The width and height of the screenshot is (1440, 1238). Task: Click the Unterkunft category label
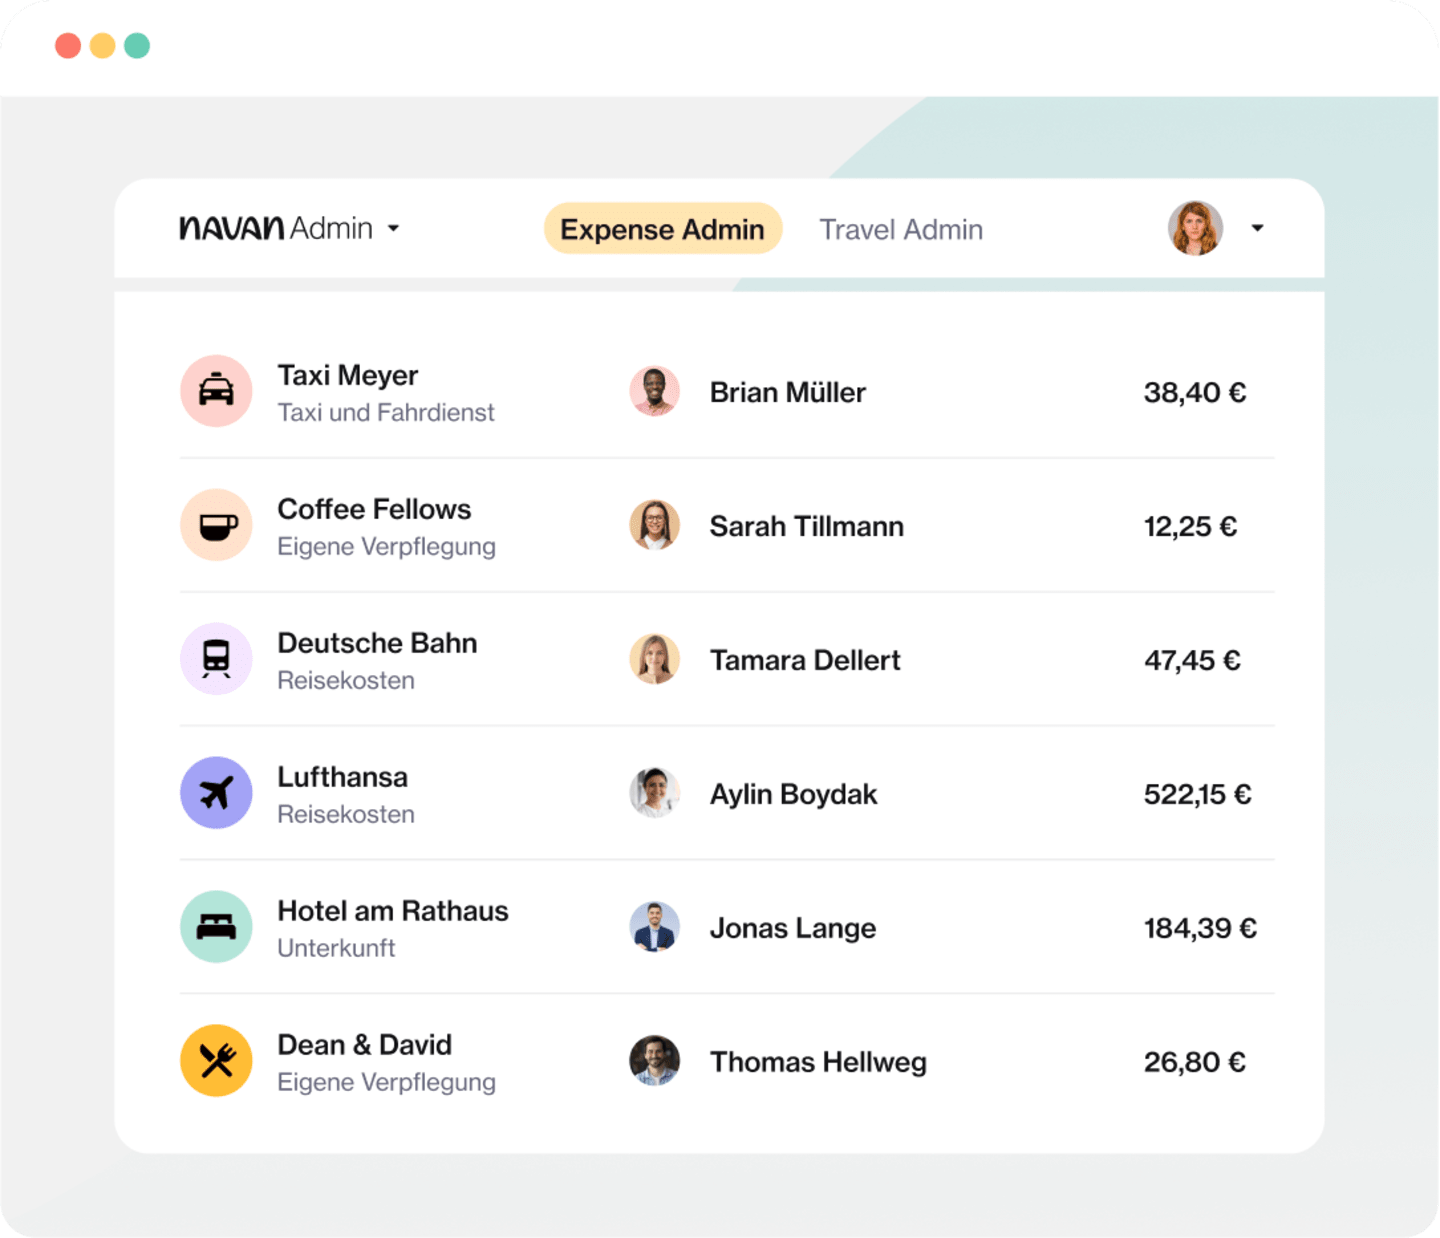(x=336, y=948)
